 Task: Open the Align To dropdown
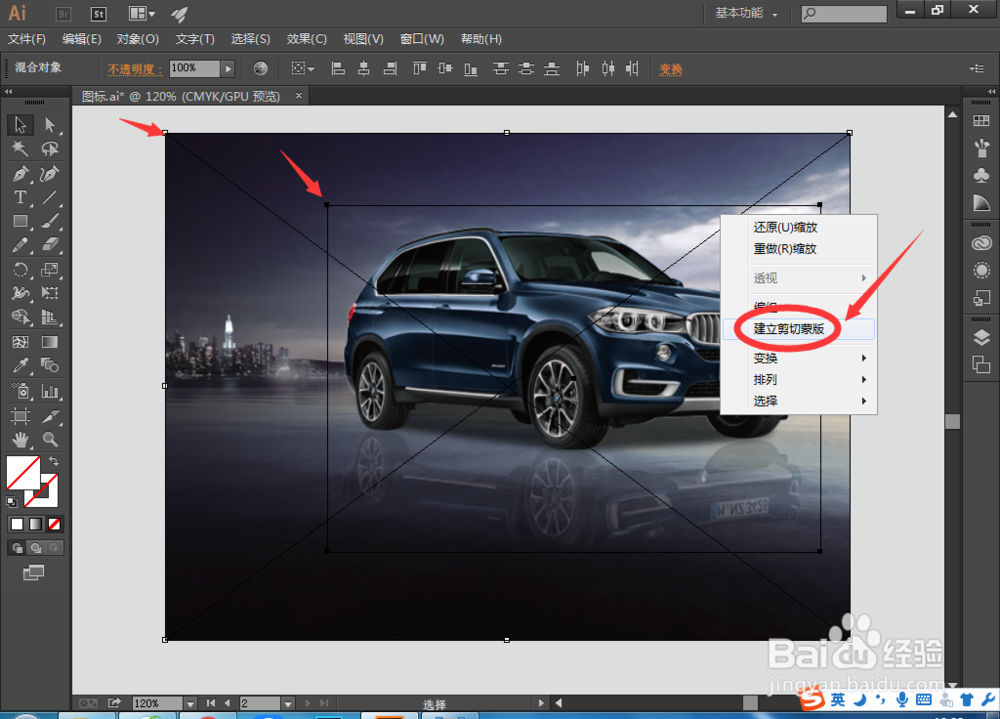[303, 68]
